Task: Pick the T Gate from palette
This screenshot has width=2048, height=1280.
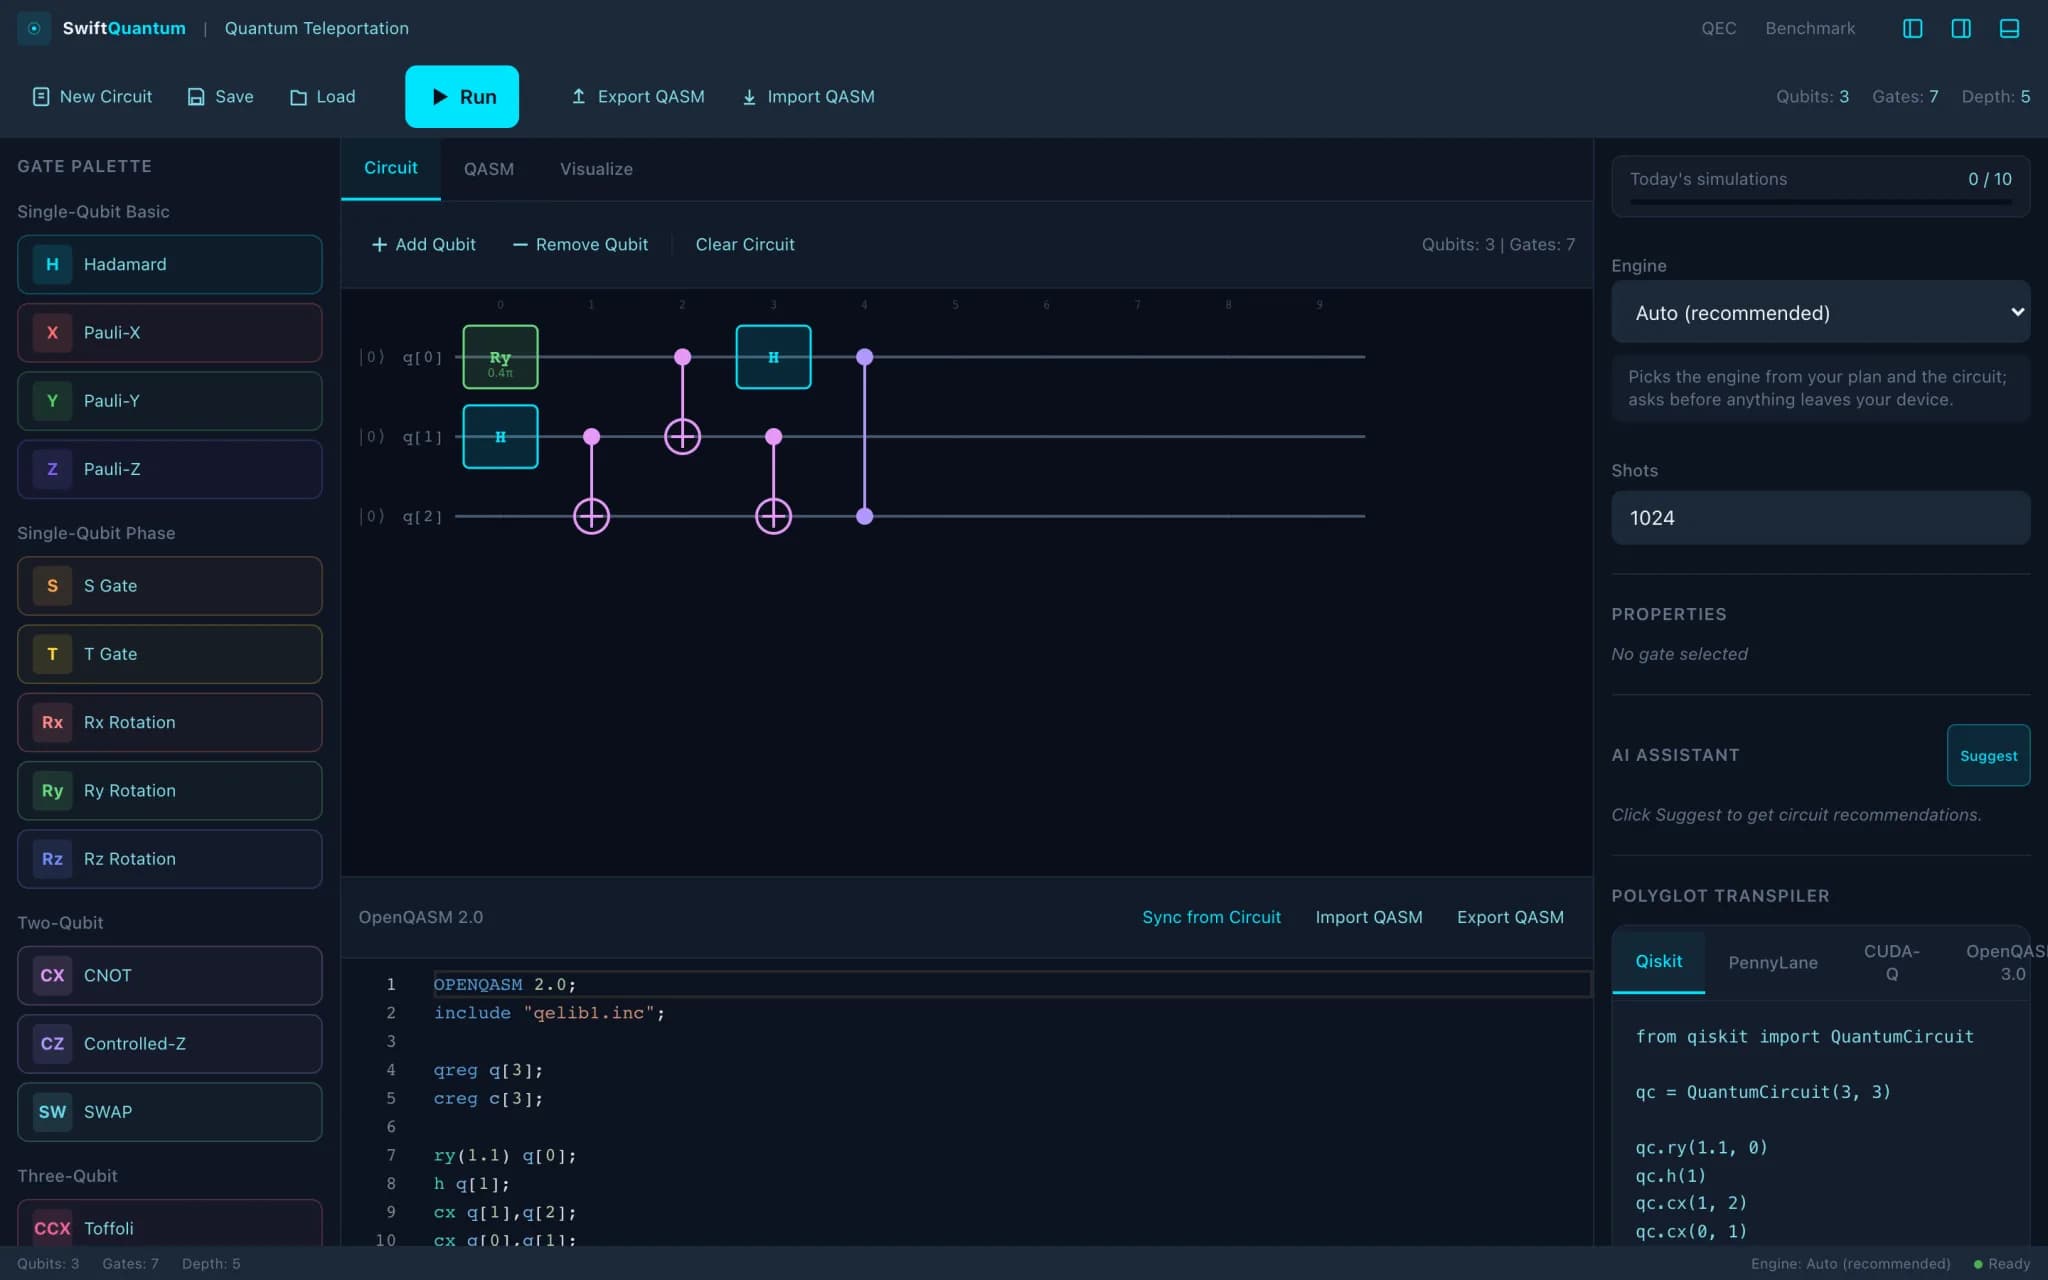Action: coord(170,653)
